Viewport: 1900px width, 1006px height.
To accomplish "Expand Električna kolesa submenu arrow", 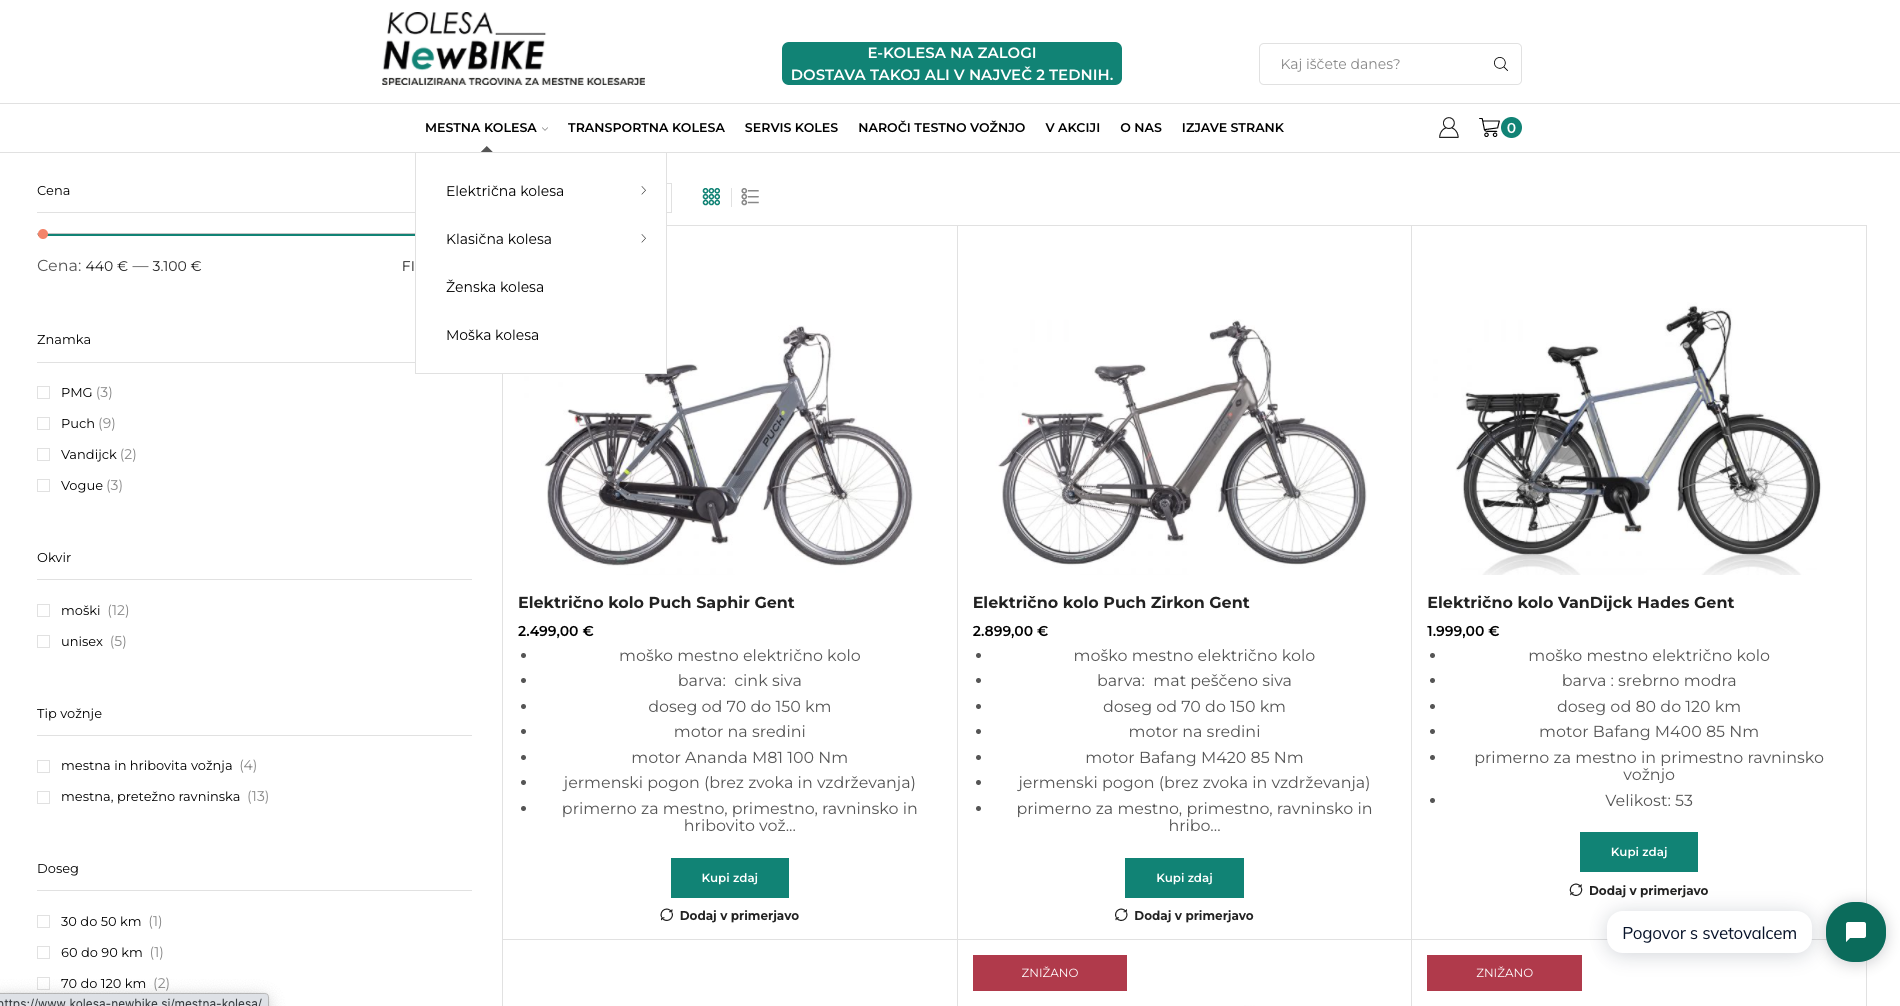I will click(643, 191).
